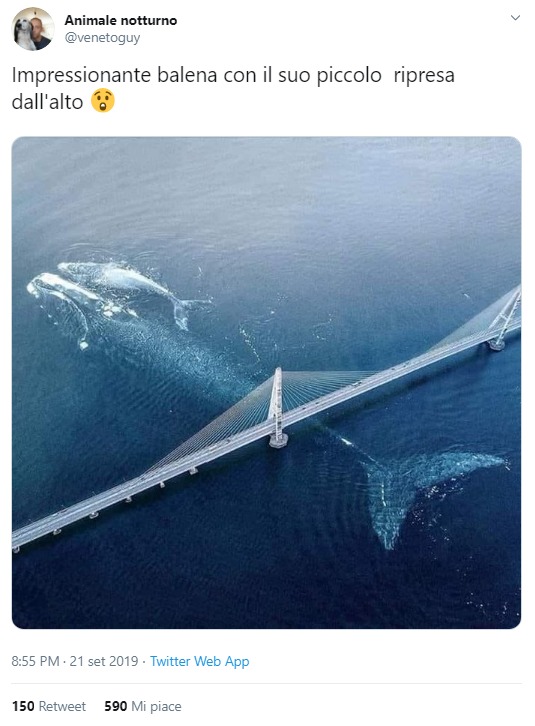This screenshot has width=535, height=726.
Task: Open the whale and bridge photo
Action: point(266,382)
